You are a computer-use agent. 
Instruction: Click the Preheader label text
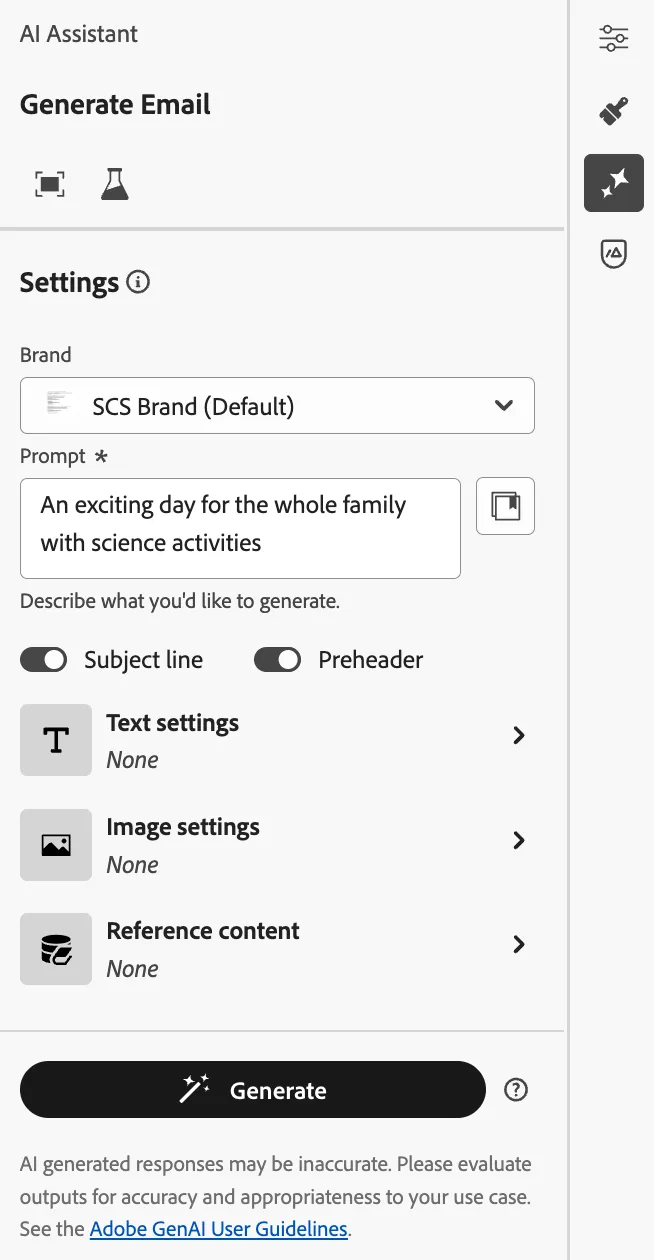coord(370,660)
